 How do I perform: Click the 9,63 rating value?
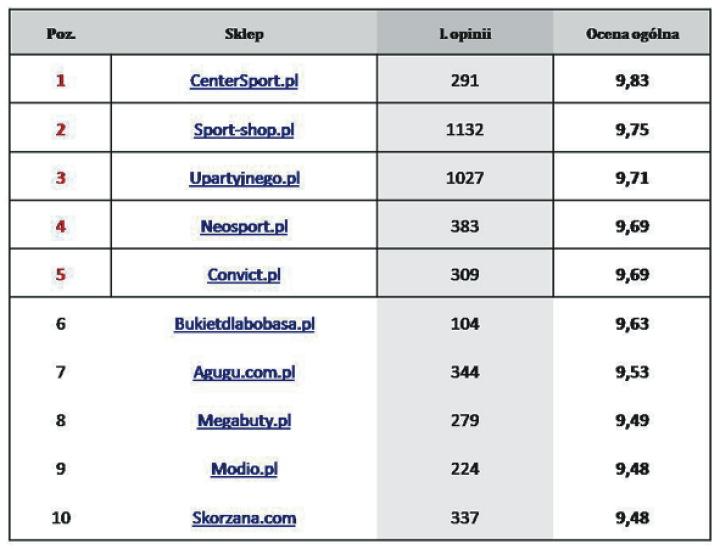(x=632, y=324)
